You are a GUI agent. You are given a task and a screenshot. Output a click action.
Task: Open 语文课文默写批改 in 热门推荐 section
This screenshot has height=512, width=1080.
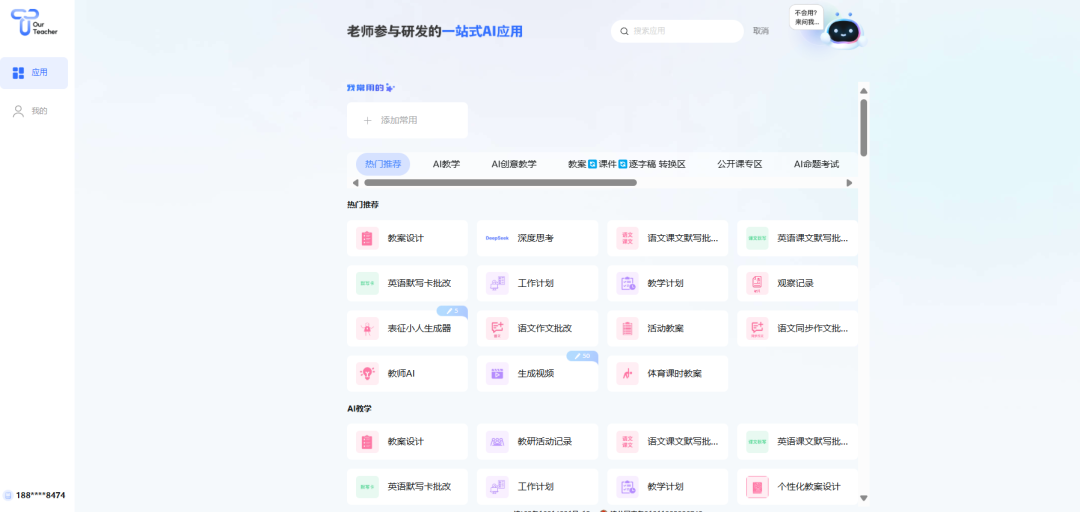[667, 238]
